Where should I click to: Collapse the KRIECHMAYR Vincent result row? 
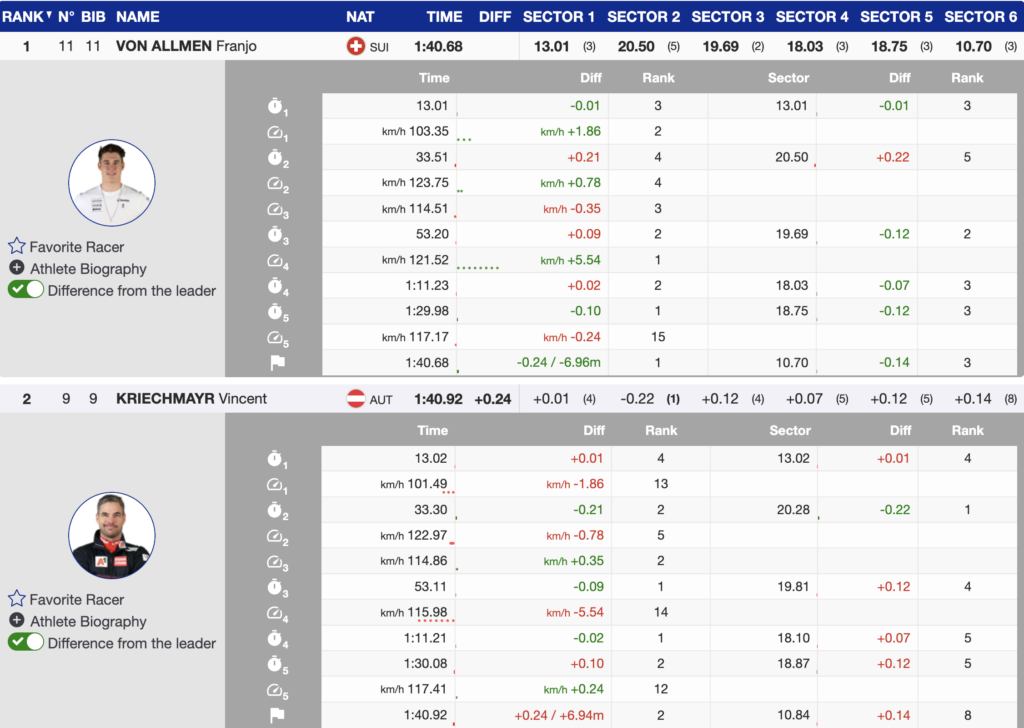pos(191,399)
